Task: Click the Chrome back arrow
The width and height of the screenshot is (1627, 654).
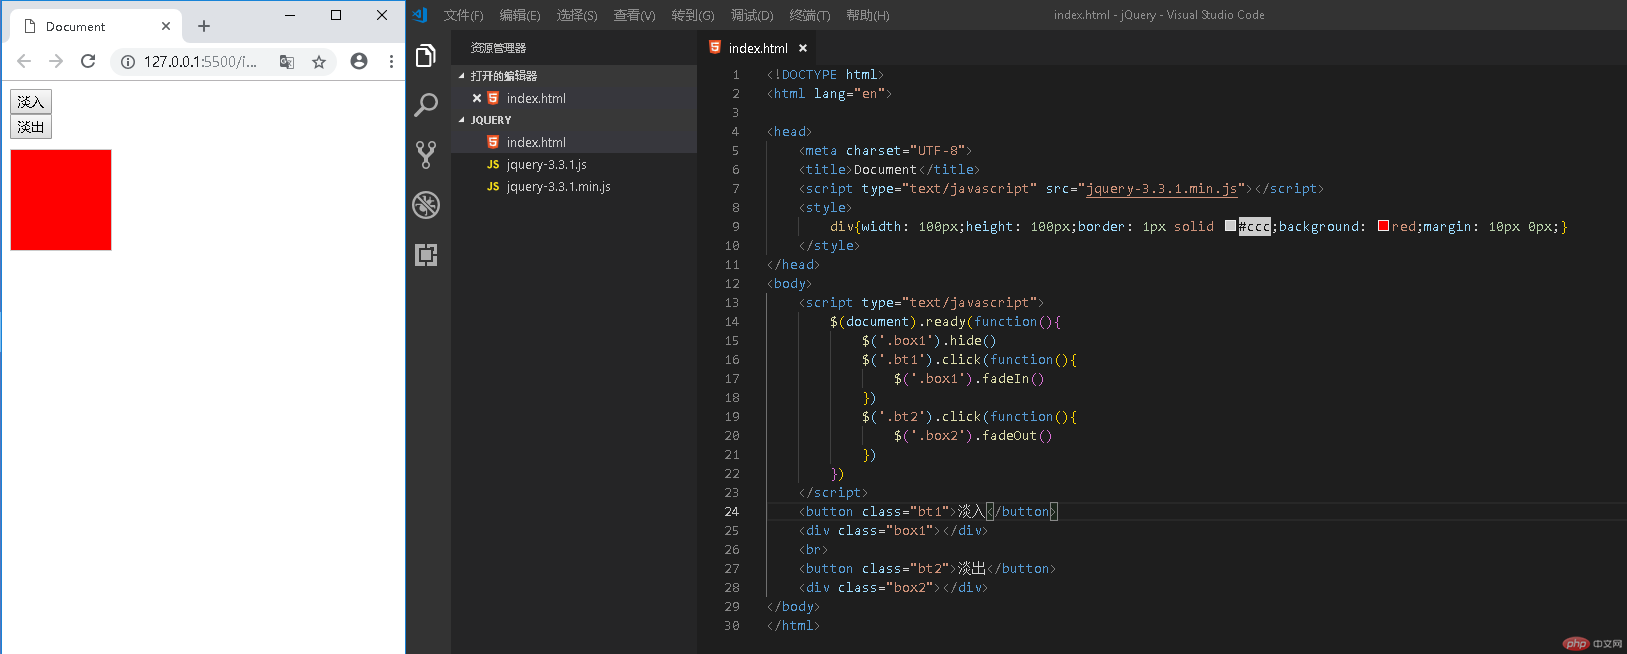Action: 24,61
